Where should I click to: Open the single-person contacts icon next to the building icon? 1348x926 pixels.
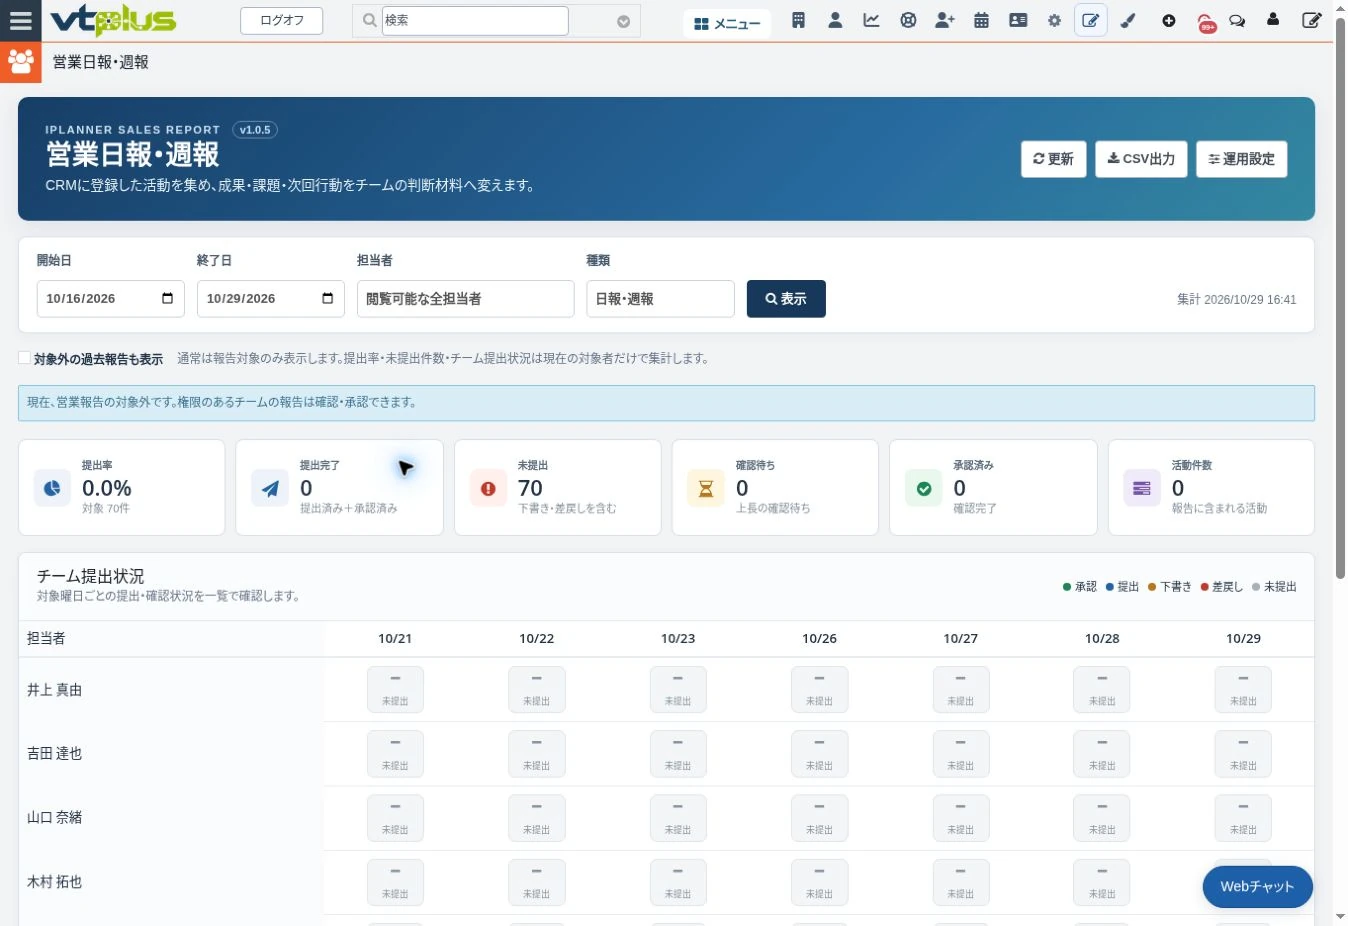coord(835,20)
